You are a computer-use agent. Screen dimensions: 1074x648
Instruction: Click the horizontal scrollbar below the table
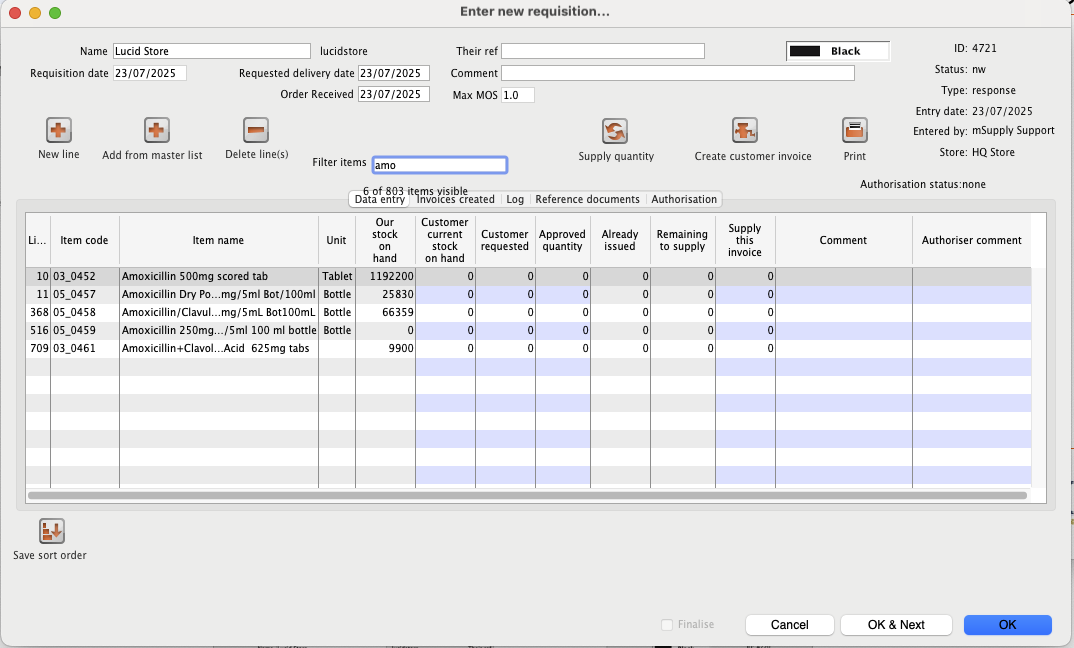tap(527, 495)
